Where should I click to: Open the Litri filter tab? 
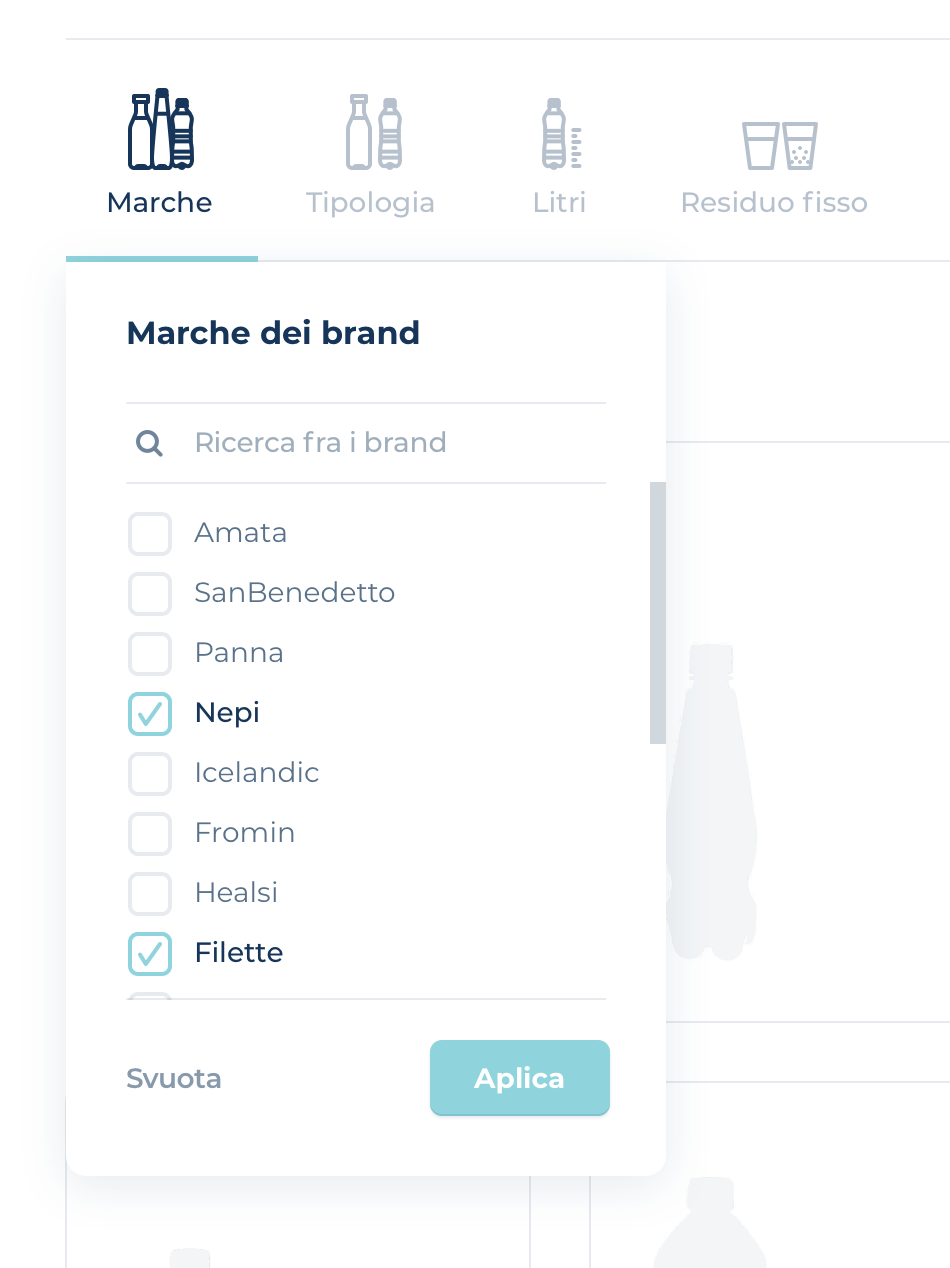point(559,202)
